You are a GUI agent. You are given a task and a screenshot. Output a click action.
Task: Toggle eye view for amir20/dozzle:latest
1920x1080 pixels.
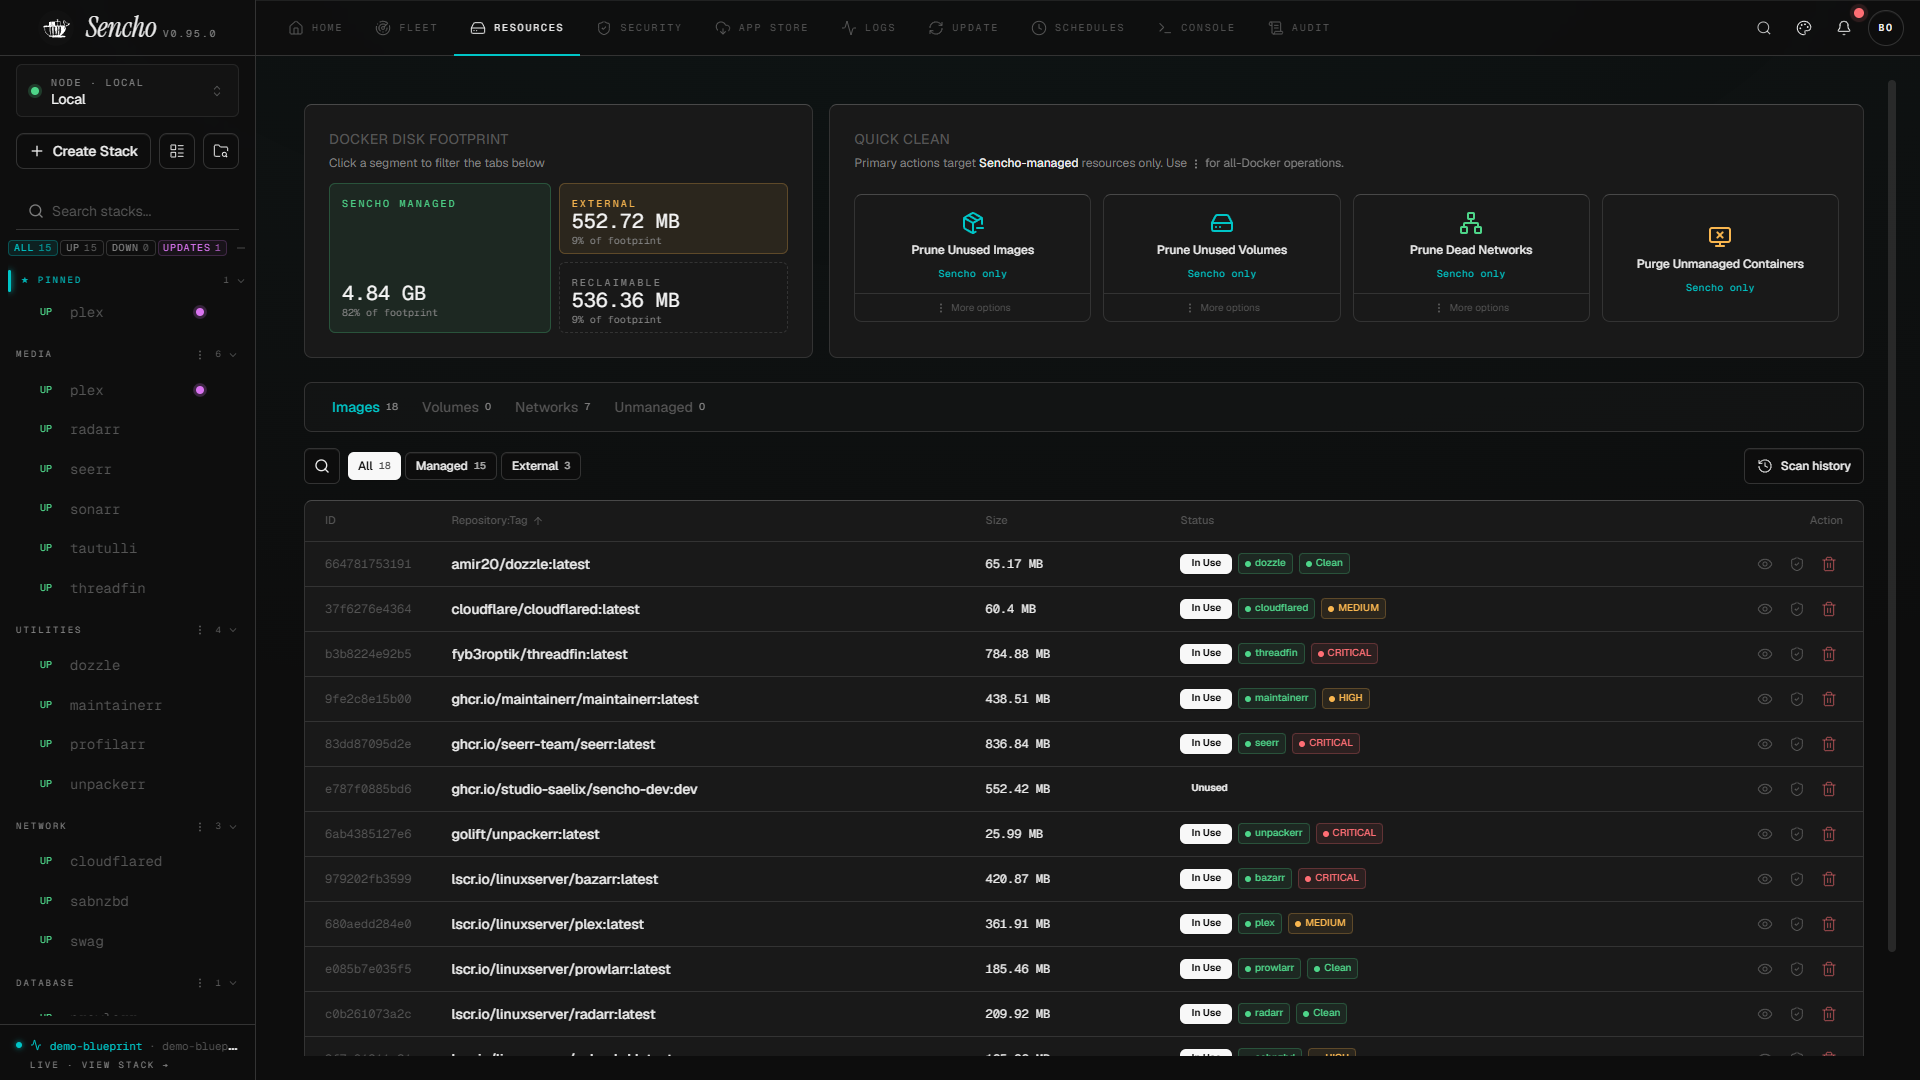coord(1765,564)
